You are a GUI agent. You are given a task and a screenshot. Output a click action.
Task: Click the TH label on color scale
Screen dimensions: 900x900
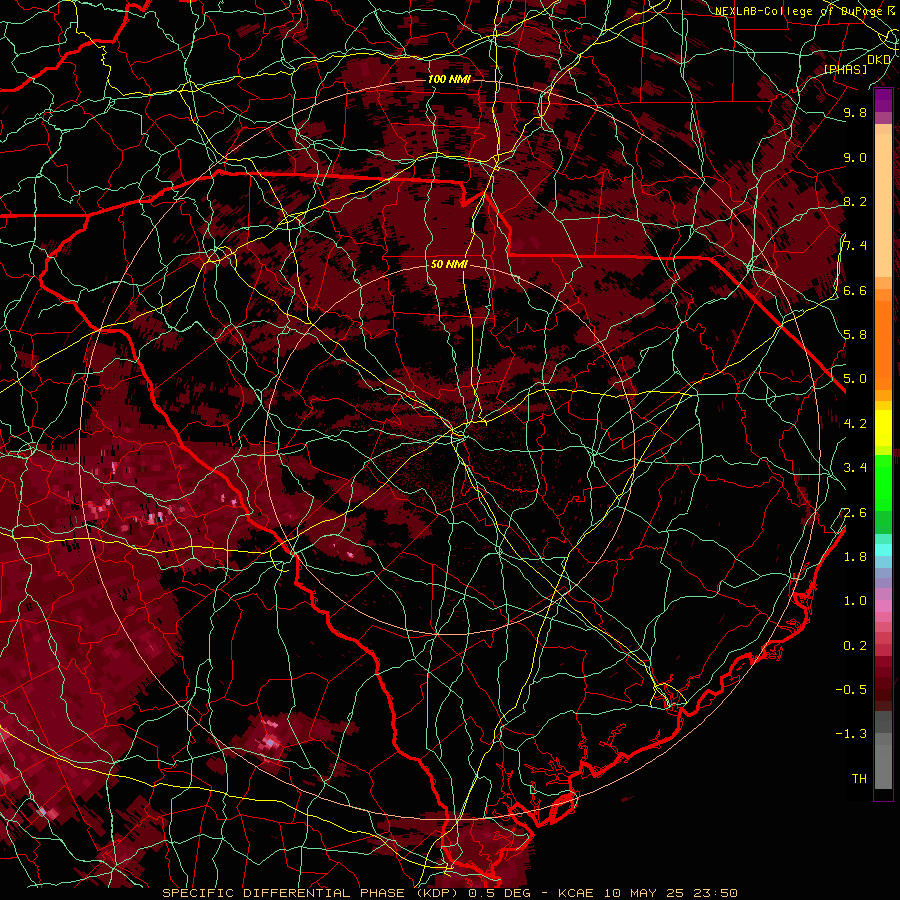859,779
